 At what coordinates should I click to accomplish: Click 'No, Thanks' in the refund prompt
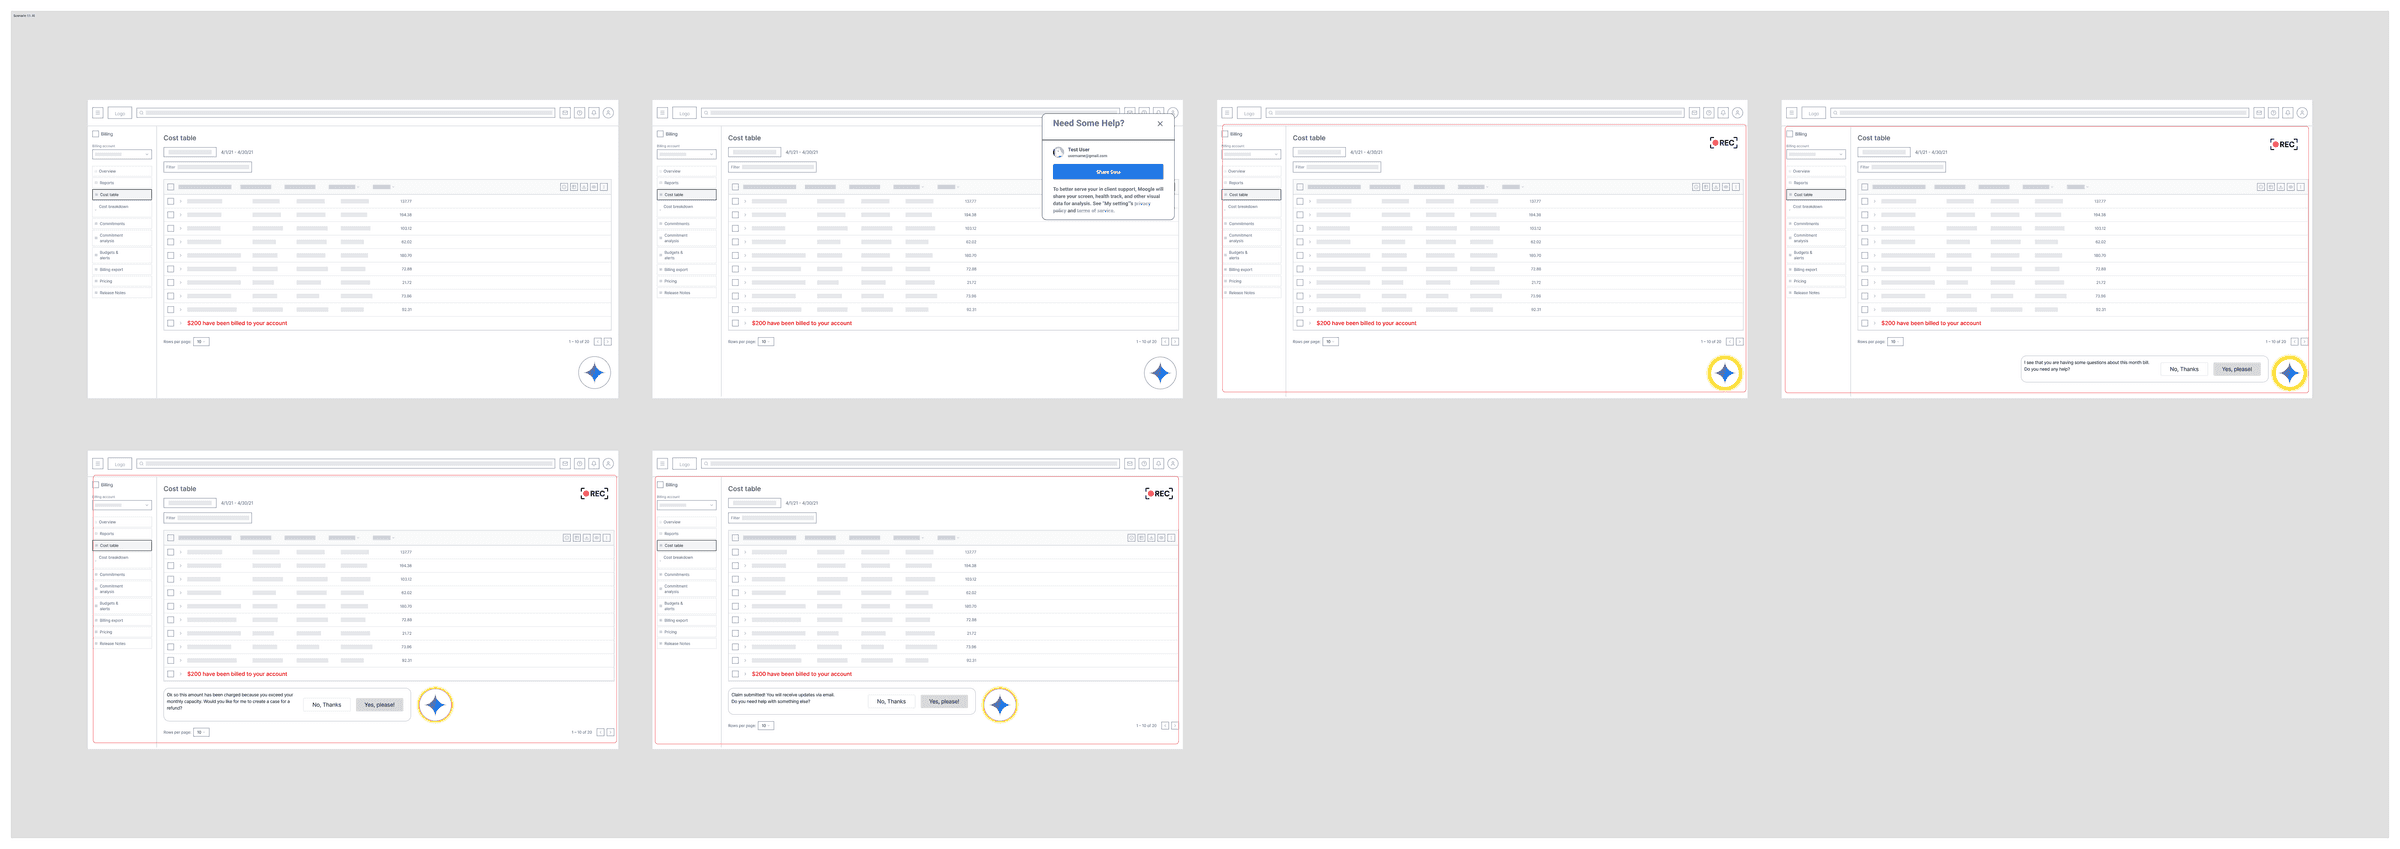[x=326, y=705]
